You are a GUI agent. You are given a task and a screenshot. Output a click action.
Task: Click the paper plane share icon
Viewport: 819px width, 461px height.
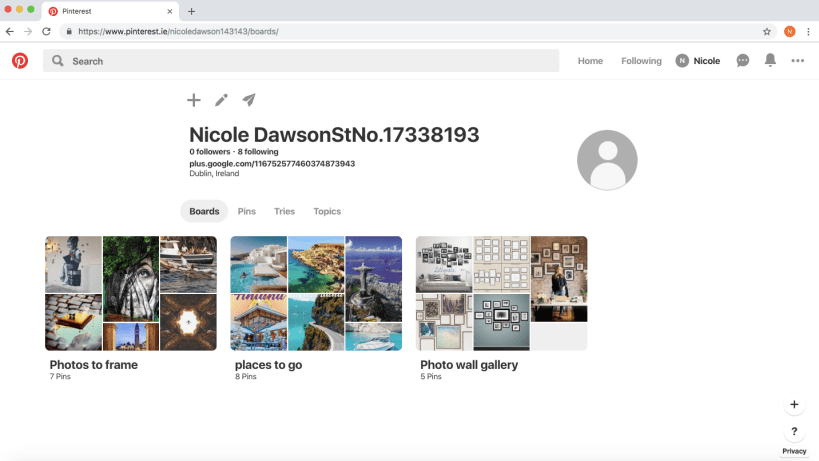tap(249, 100)
